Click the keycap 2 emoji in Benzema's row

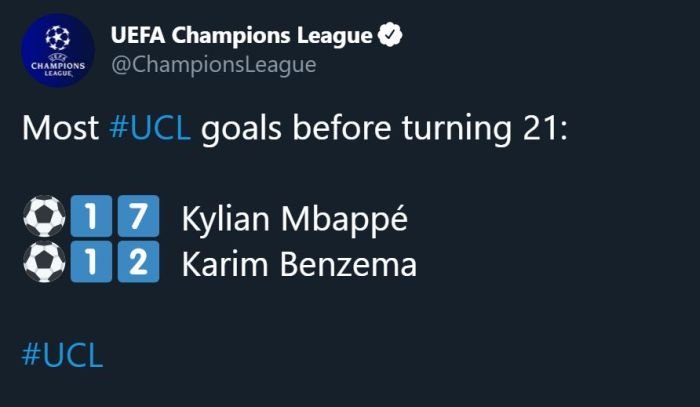point(138,262)
